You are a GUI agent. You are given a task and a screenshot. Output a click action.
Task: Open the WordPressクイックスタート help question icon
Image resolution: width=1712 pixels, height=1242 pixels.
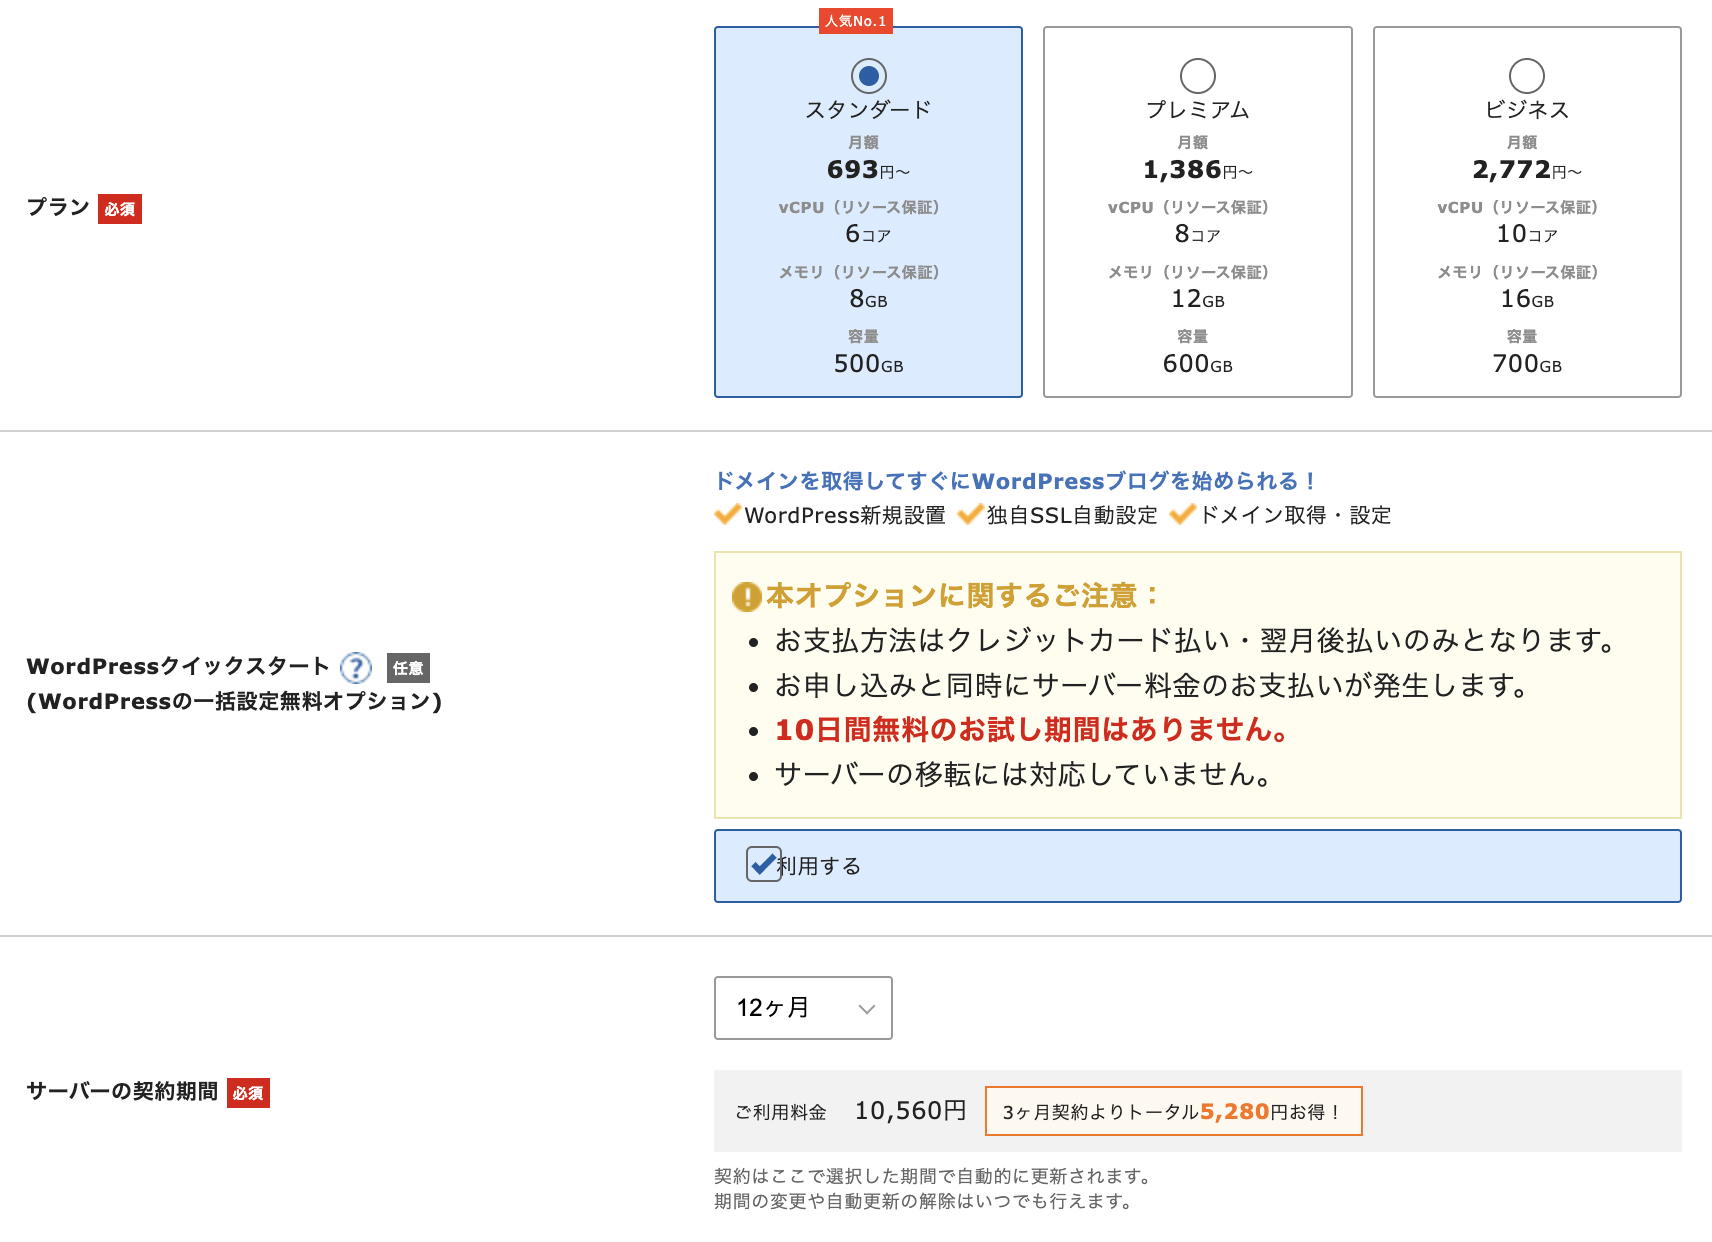(356, 667)
